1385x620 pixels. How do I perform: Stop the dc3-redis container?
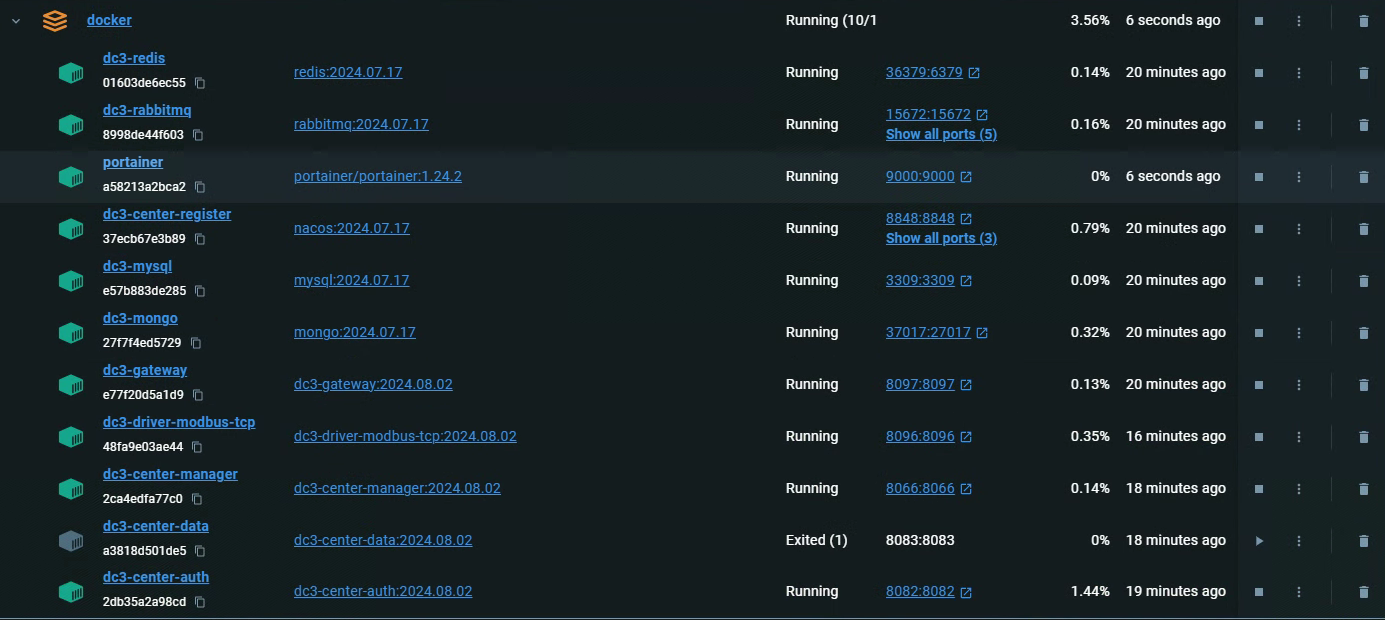click(1259, 73)
